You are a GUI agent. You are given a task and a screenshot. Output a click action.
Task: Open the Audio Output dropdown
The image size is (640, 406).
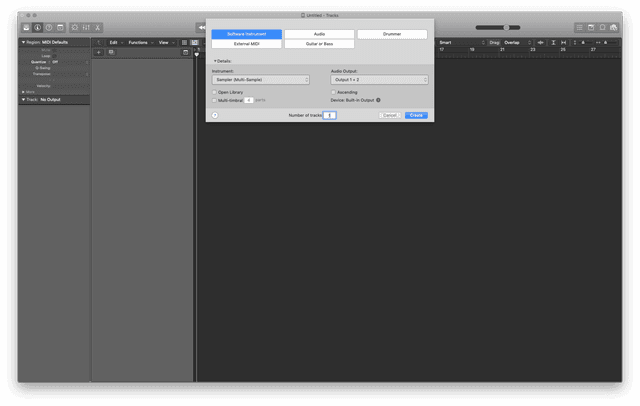pyautogui.click(x=379, y=80)
